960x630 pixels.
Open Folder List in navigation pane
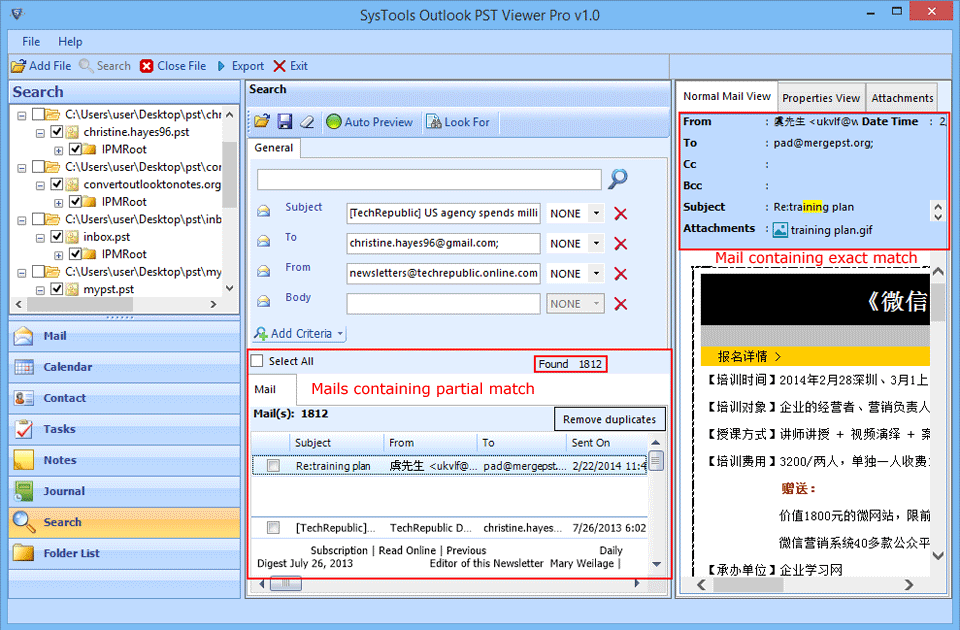125,553
